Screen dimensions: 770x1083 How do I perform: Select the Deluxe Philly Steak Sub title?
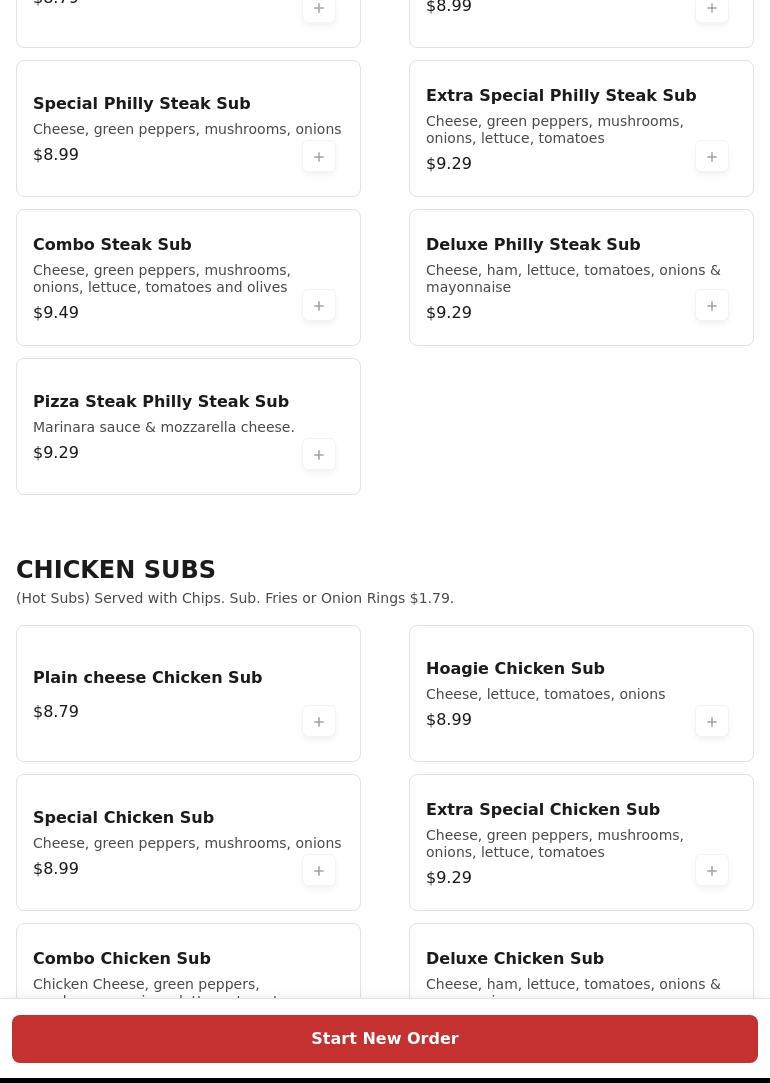(533, 245)
